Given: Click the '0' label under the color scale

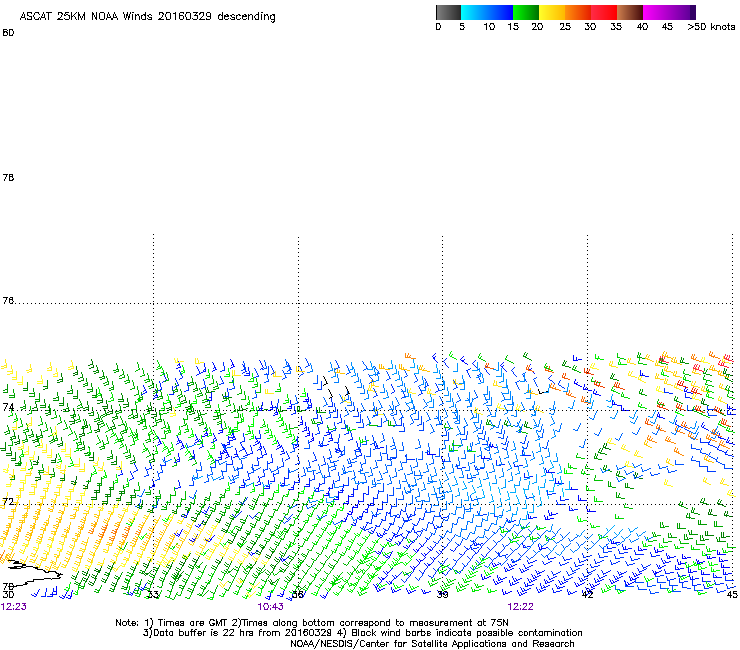Looking at the screenshot, I should click(x=438, y=27).
